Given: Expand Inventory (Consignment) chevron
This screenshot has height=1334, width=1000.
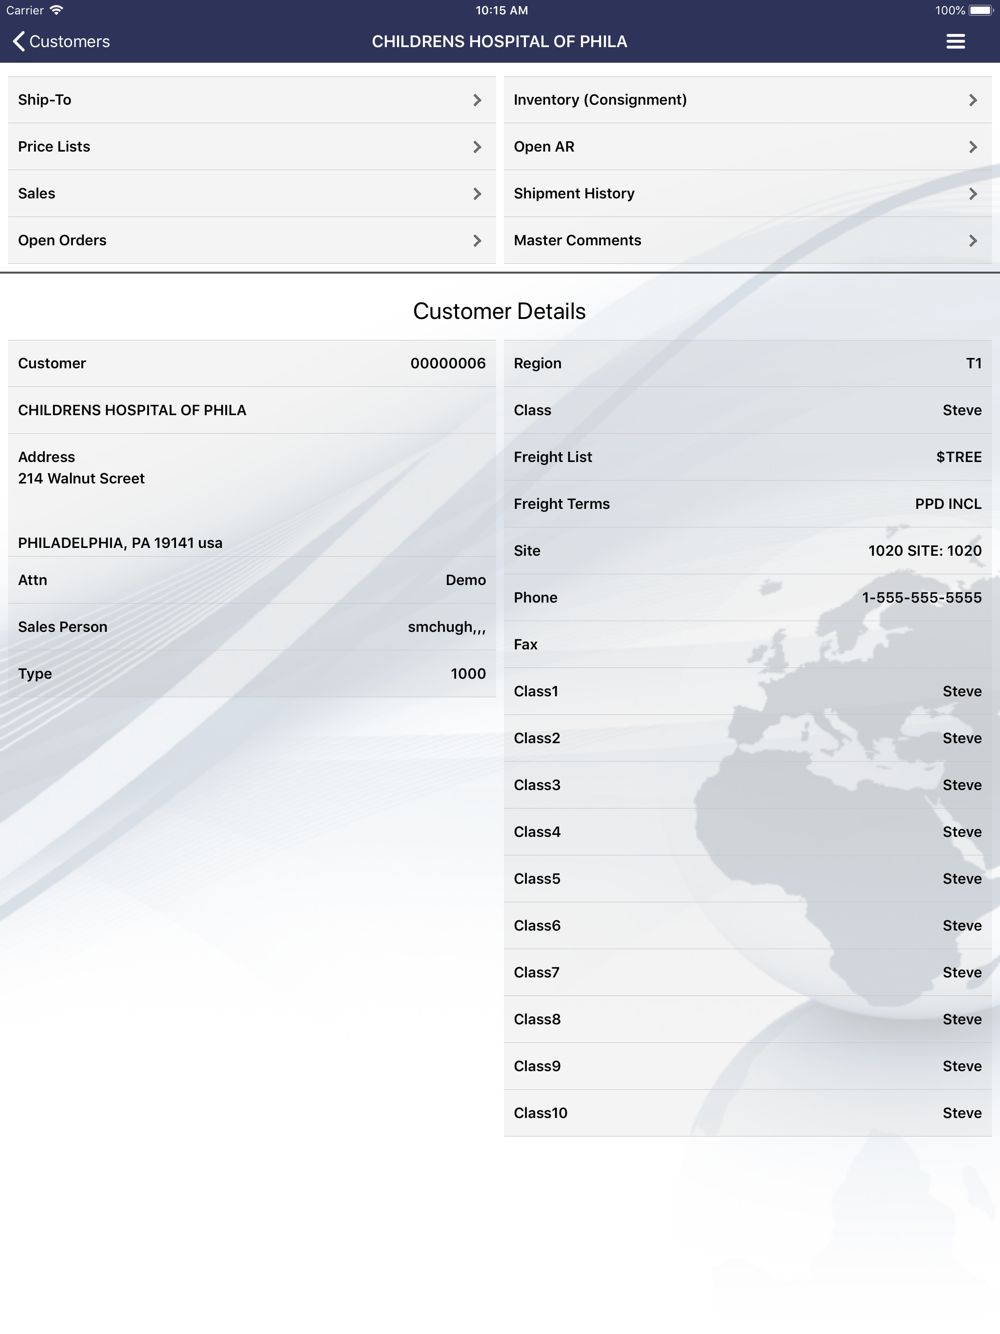Looking at the screenshot, I should [x=973, y=100].
